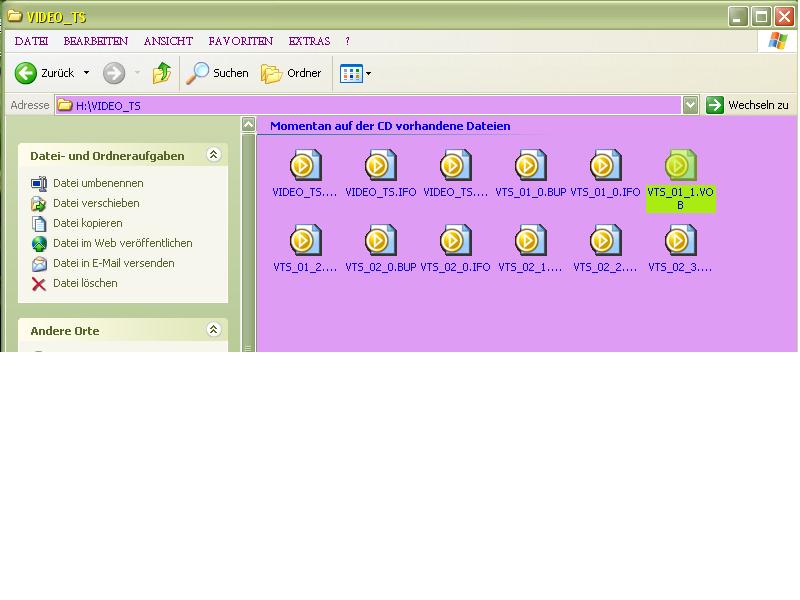Image resolution: width=800 pixels, height=600 pixels.
Task: Select the VTS_02_3.... file icon
Action: click(x=680, y=240)
